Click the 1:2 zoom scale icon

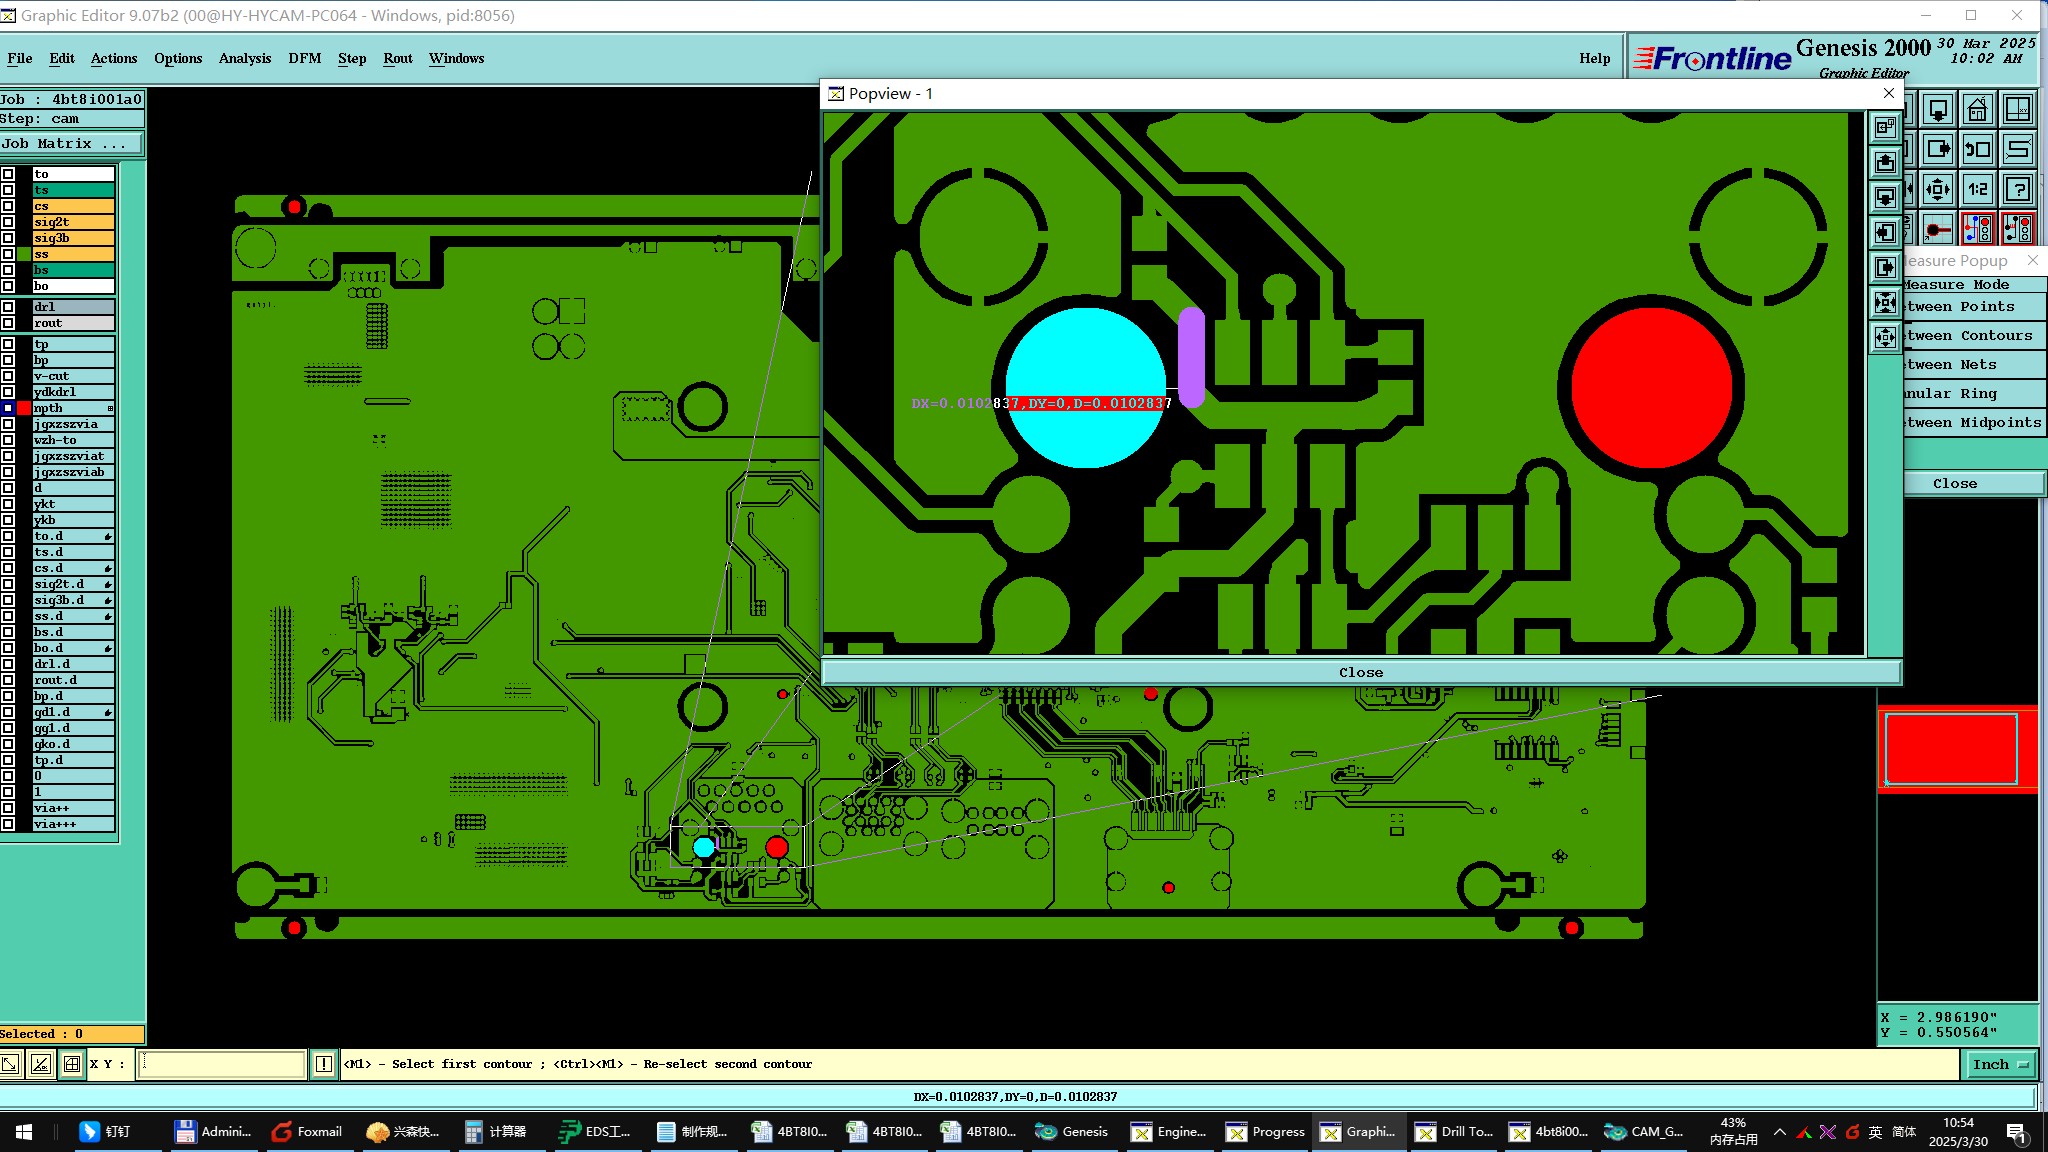tap(1977, 189)
